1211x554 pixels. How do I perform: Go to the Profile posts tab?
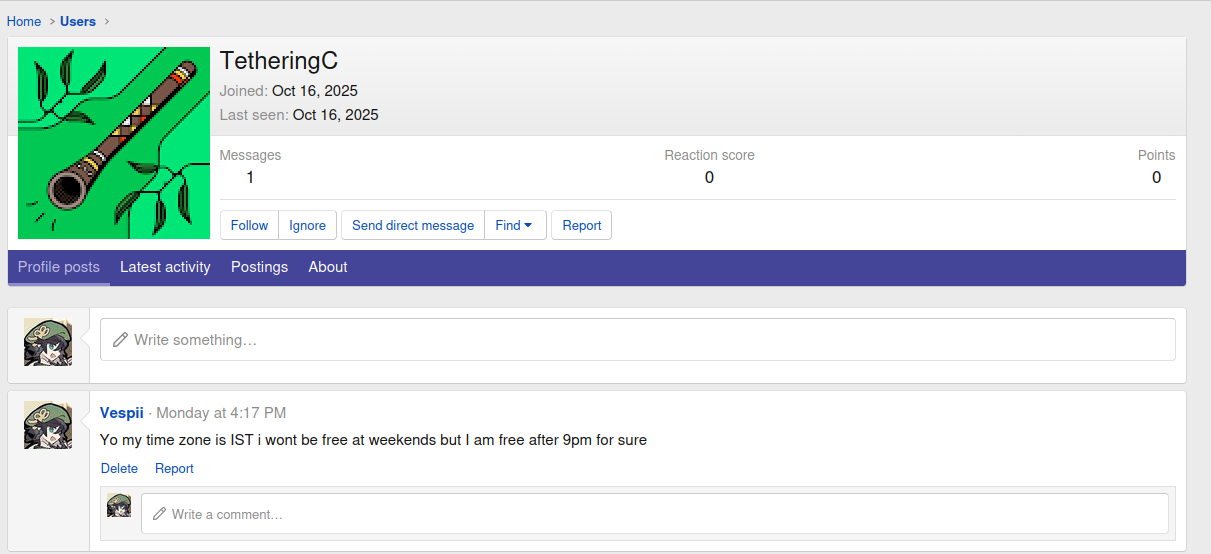59,267
